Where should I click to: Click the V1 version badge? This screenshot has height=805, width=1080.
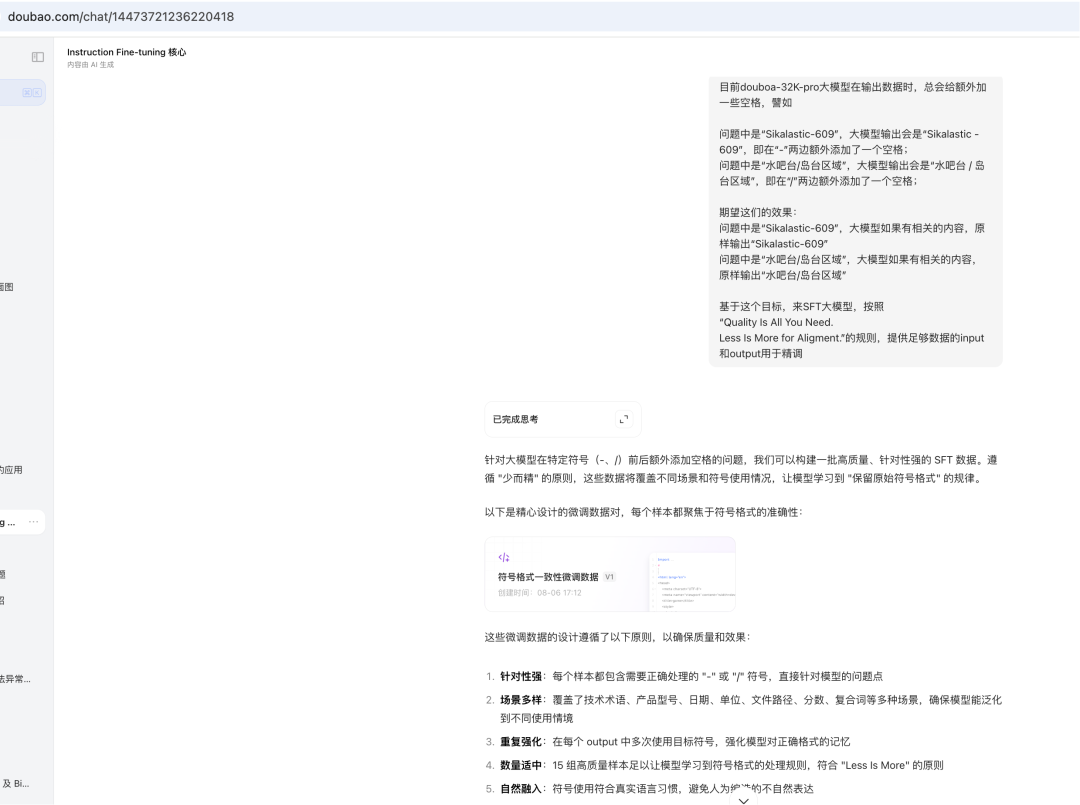[x=610, y=577]
